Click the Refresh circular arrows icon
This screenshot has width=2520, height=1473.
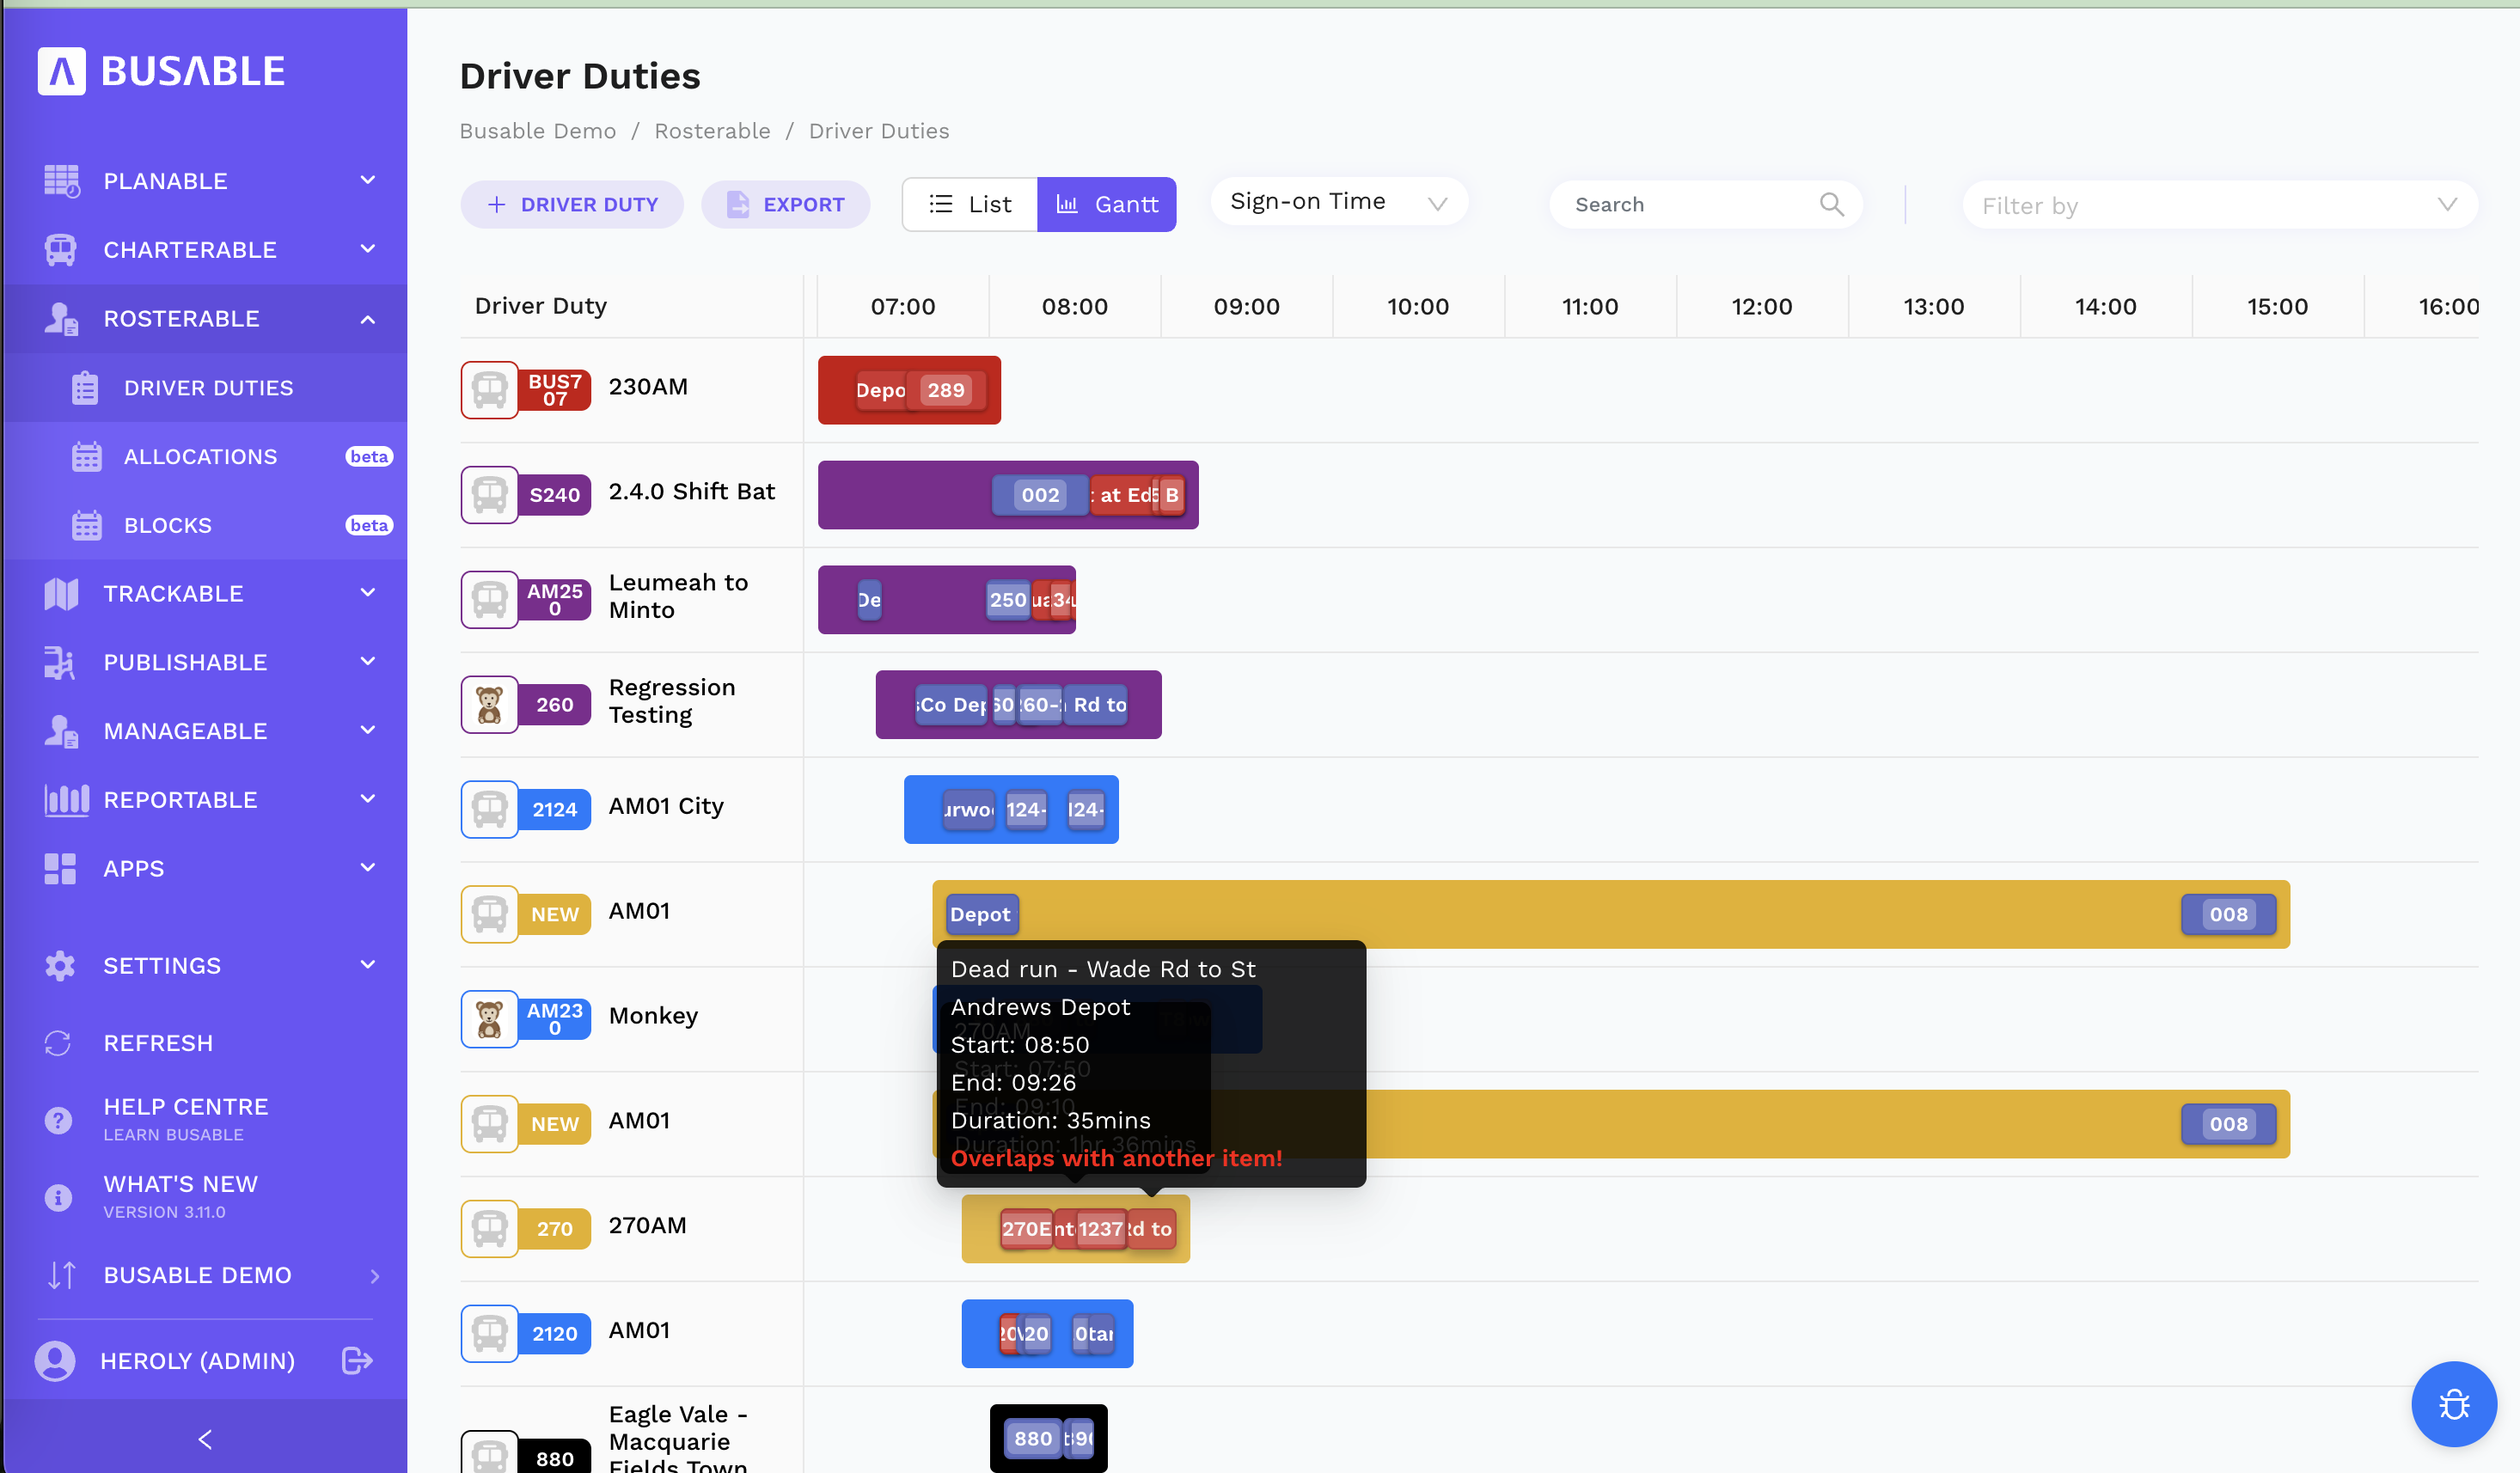point(58,1043)
